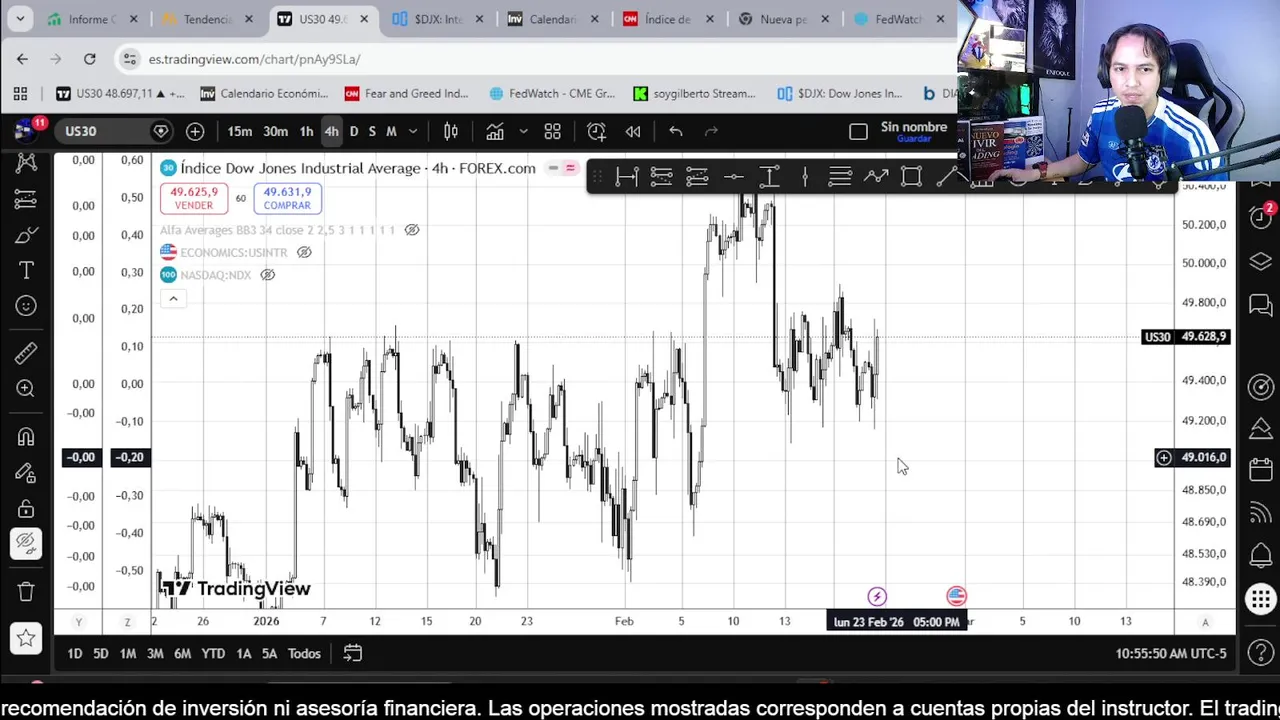Activate the Zoom in tool
1280x720 pixels.
click(26, 389)
